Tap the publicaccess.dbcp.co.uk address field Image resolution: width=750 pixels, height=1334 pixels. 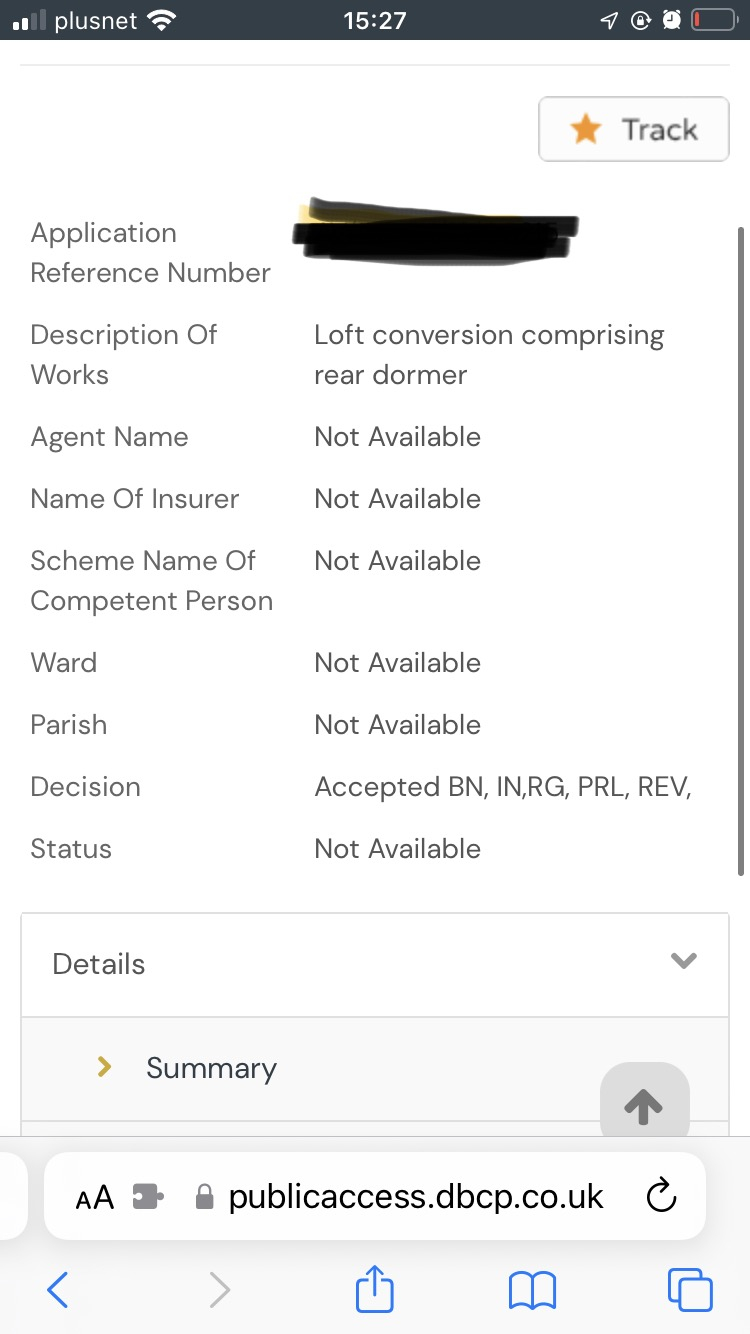pos(415,1196)
